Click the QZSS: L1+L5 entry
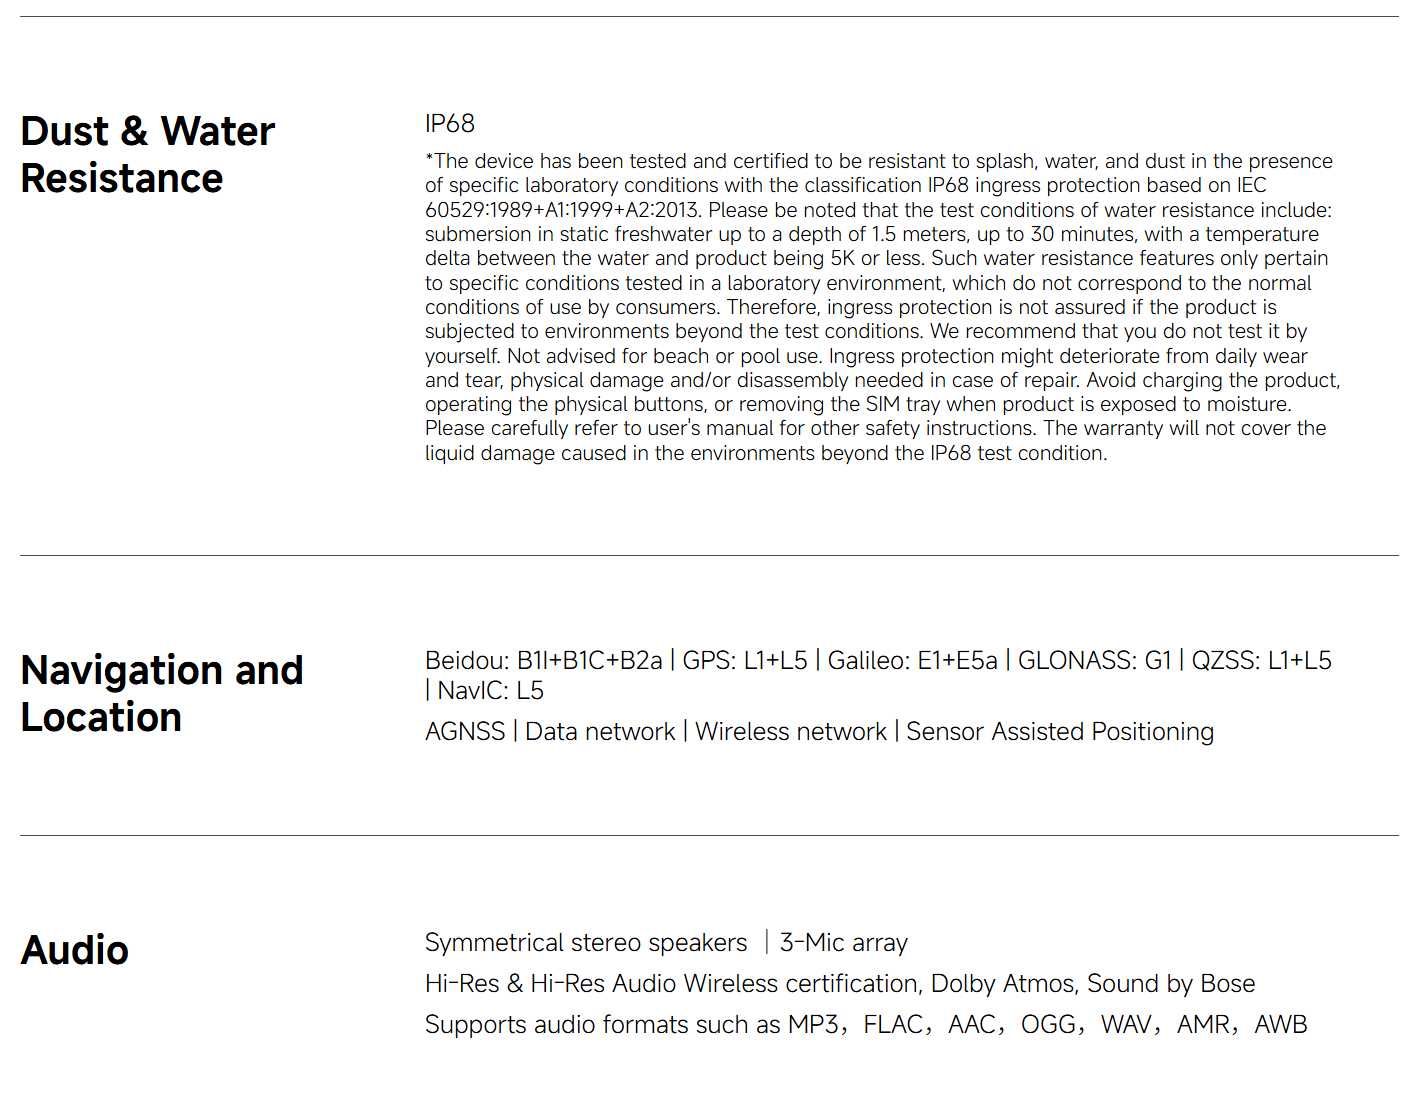The height and width of the screenshot is (1094, 1417). [1261, 661]
